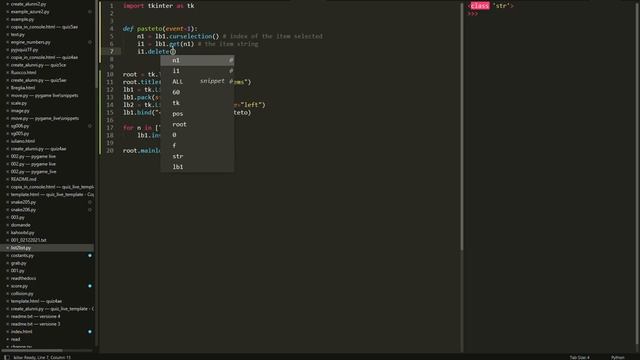Choose 'n1' from the autocomplete popup
This screenshot has width=640, height=360.
197,60
